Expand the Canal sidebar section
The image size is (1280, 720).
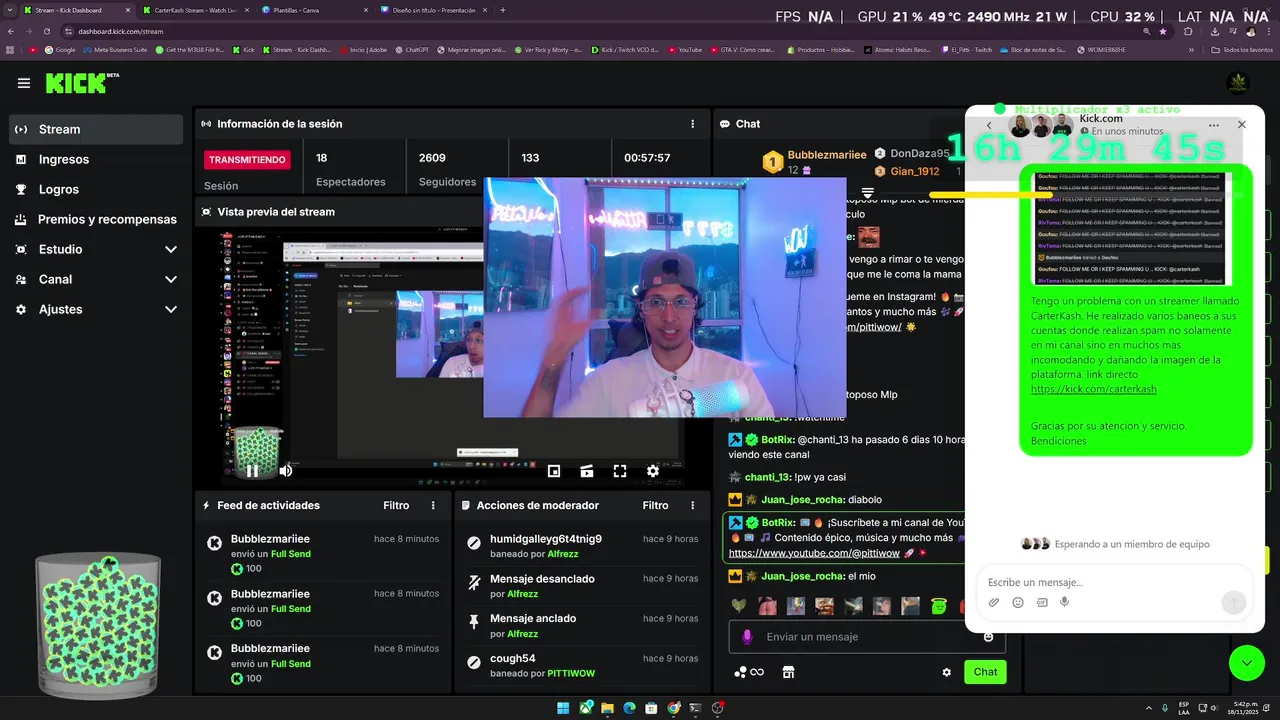click(96, 279)
